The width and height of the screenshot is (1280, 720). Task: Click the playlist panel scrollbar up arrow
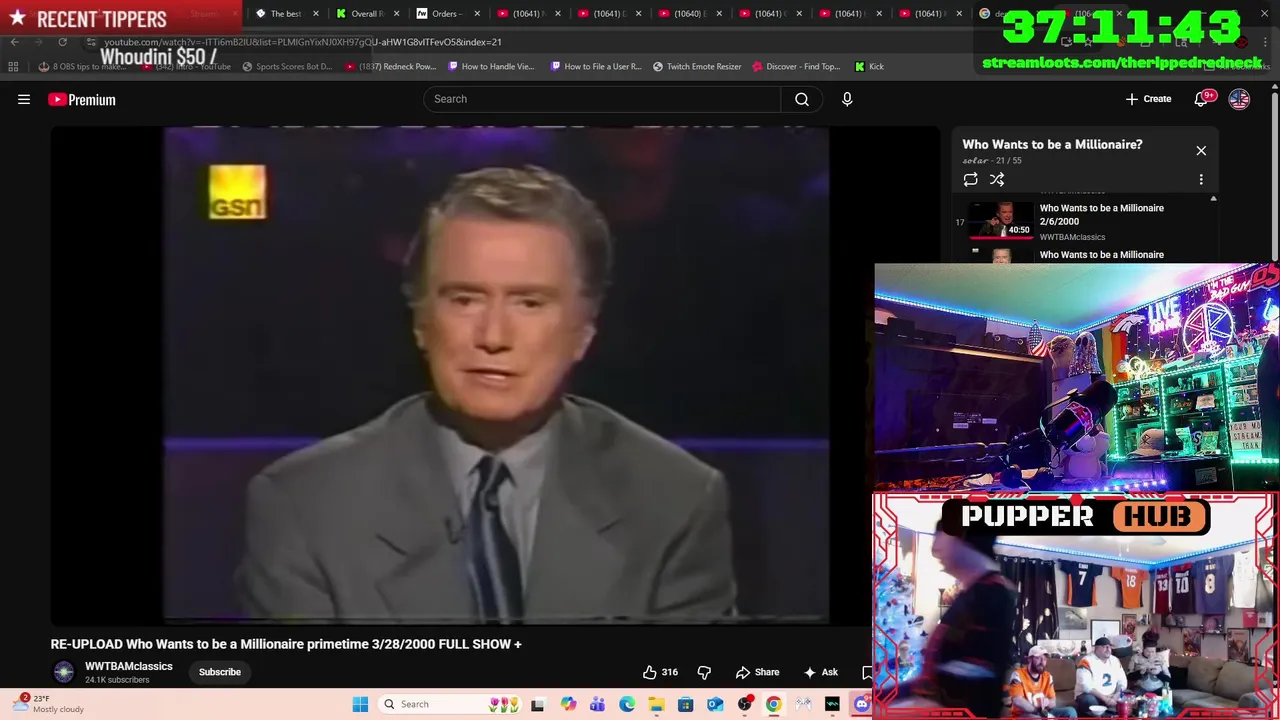[1213, 199]
